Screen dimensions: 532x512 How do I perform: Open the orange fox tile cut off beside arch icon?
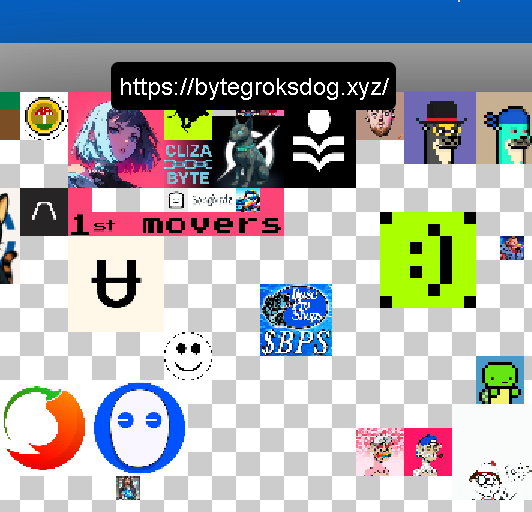pyautogui.click(x=10, y=236)
